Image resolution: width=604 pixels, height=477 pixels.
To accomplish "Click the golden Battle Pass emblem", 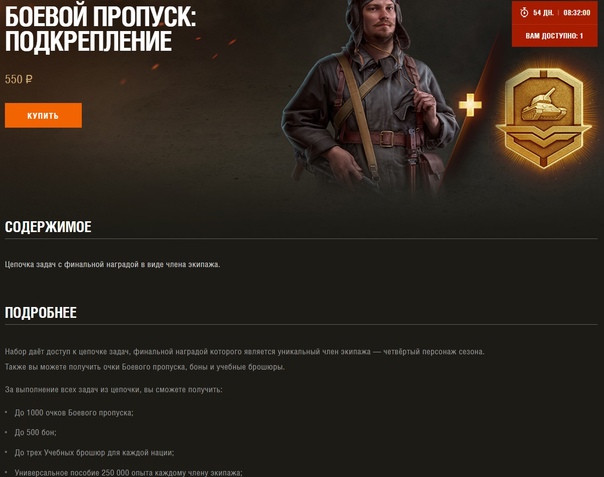I will pos(543,118).
